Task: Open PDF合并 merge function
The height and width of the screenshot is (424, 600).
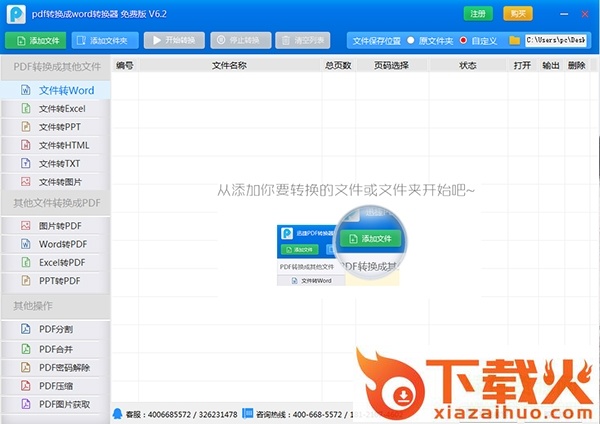Action: tap(56, 349)
